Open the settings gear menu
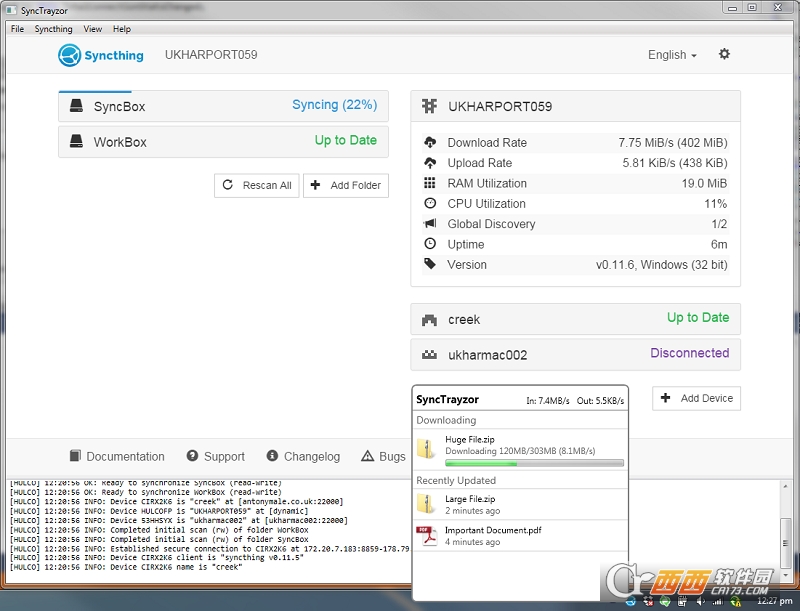This screenshot has width=800, height=611. tap(724, 54)
